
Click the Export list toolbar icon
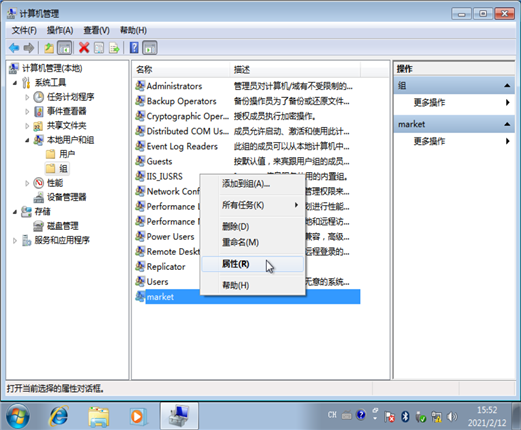114,48
